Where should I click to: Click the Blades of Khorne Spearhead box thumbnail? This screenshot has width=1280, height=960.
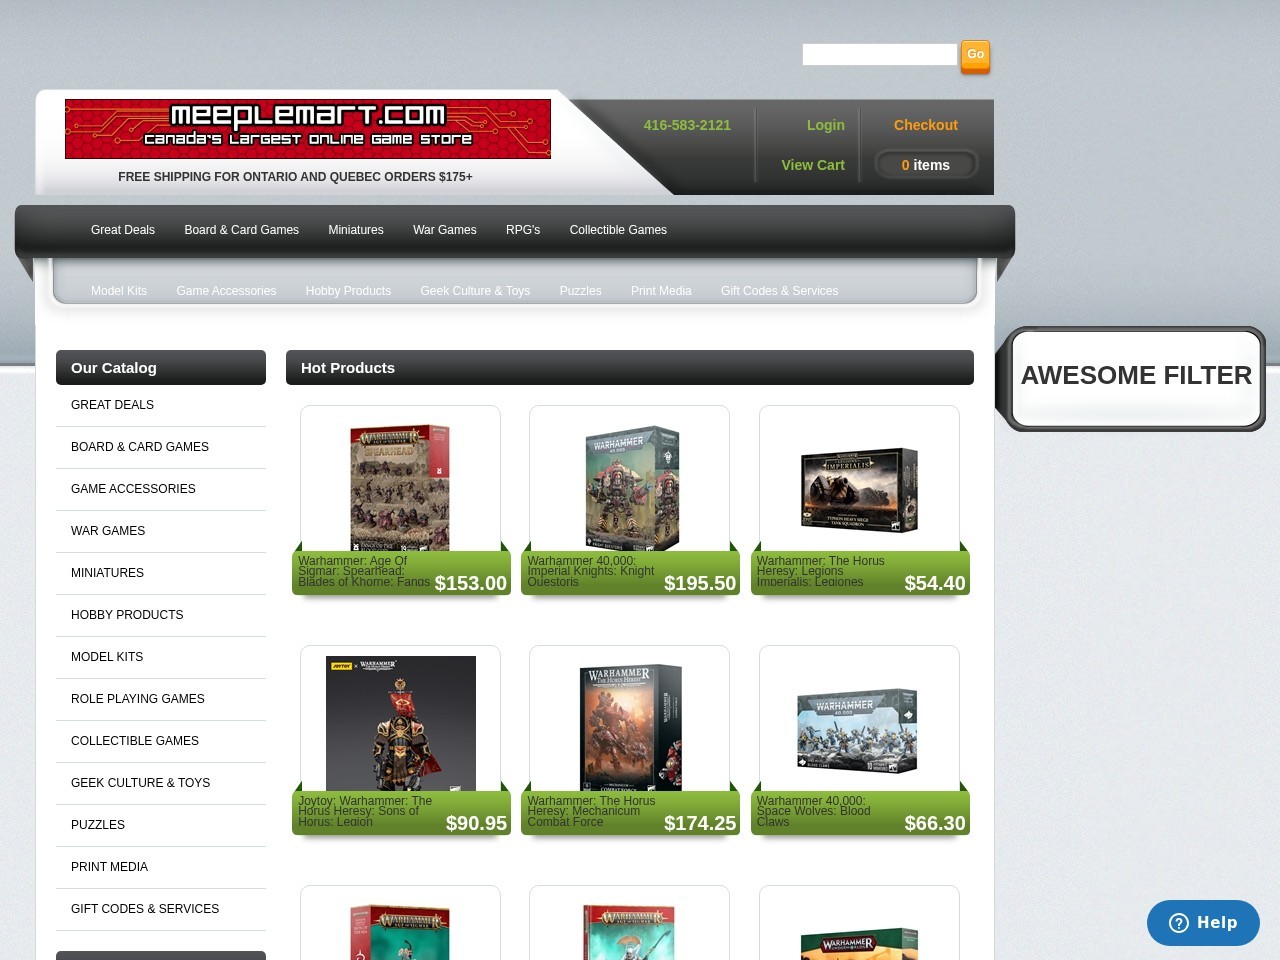(400, 488)
